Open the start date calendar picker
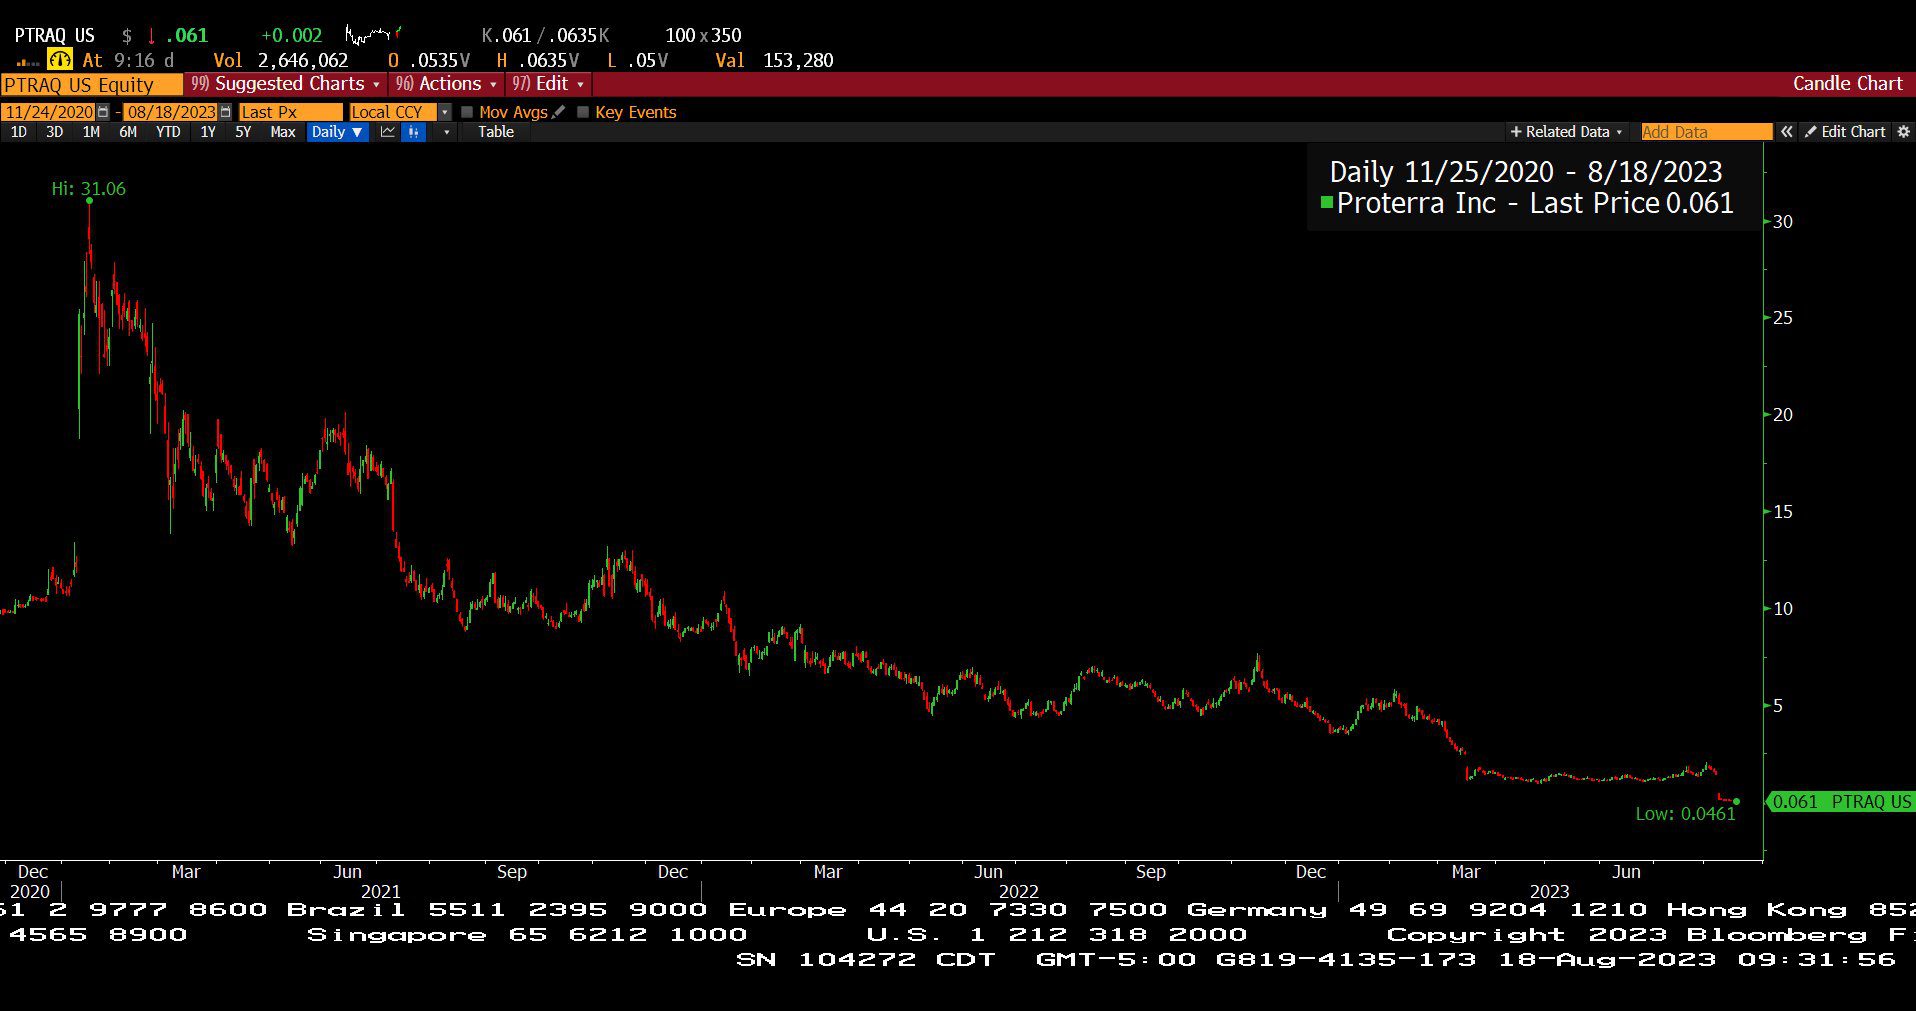 pos(103,112)
